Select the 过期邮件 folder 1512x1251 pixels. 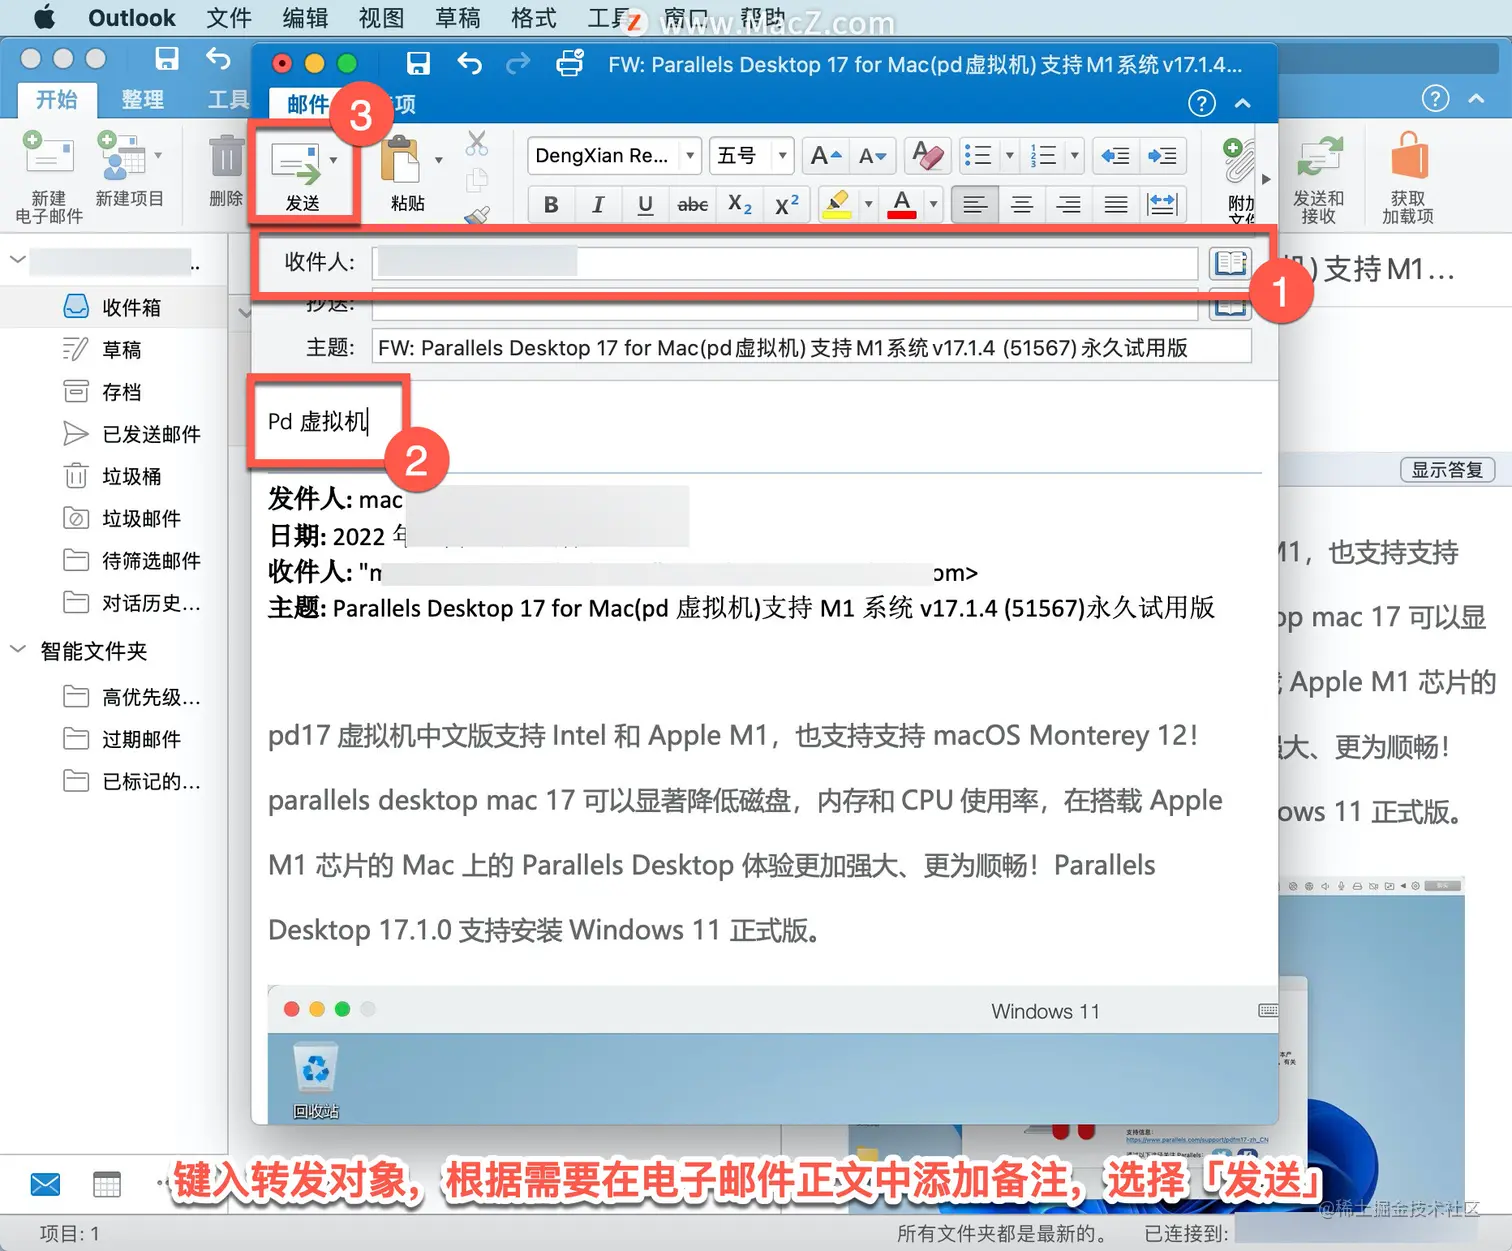pyautogui.click(x=114, y=739)
